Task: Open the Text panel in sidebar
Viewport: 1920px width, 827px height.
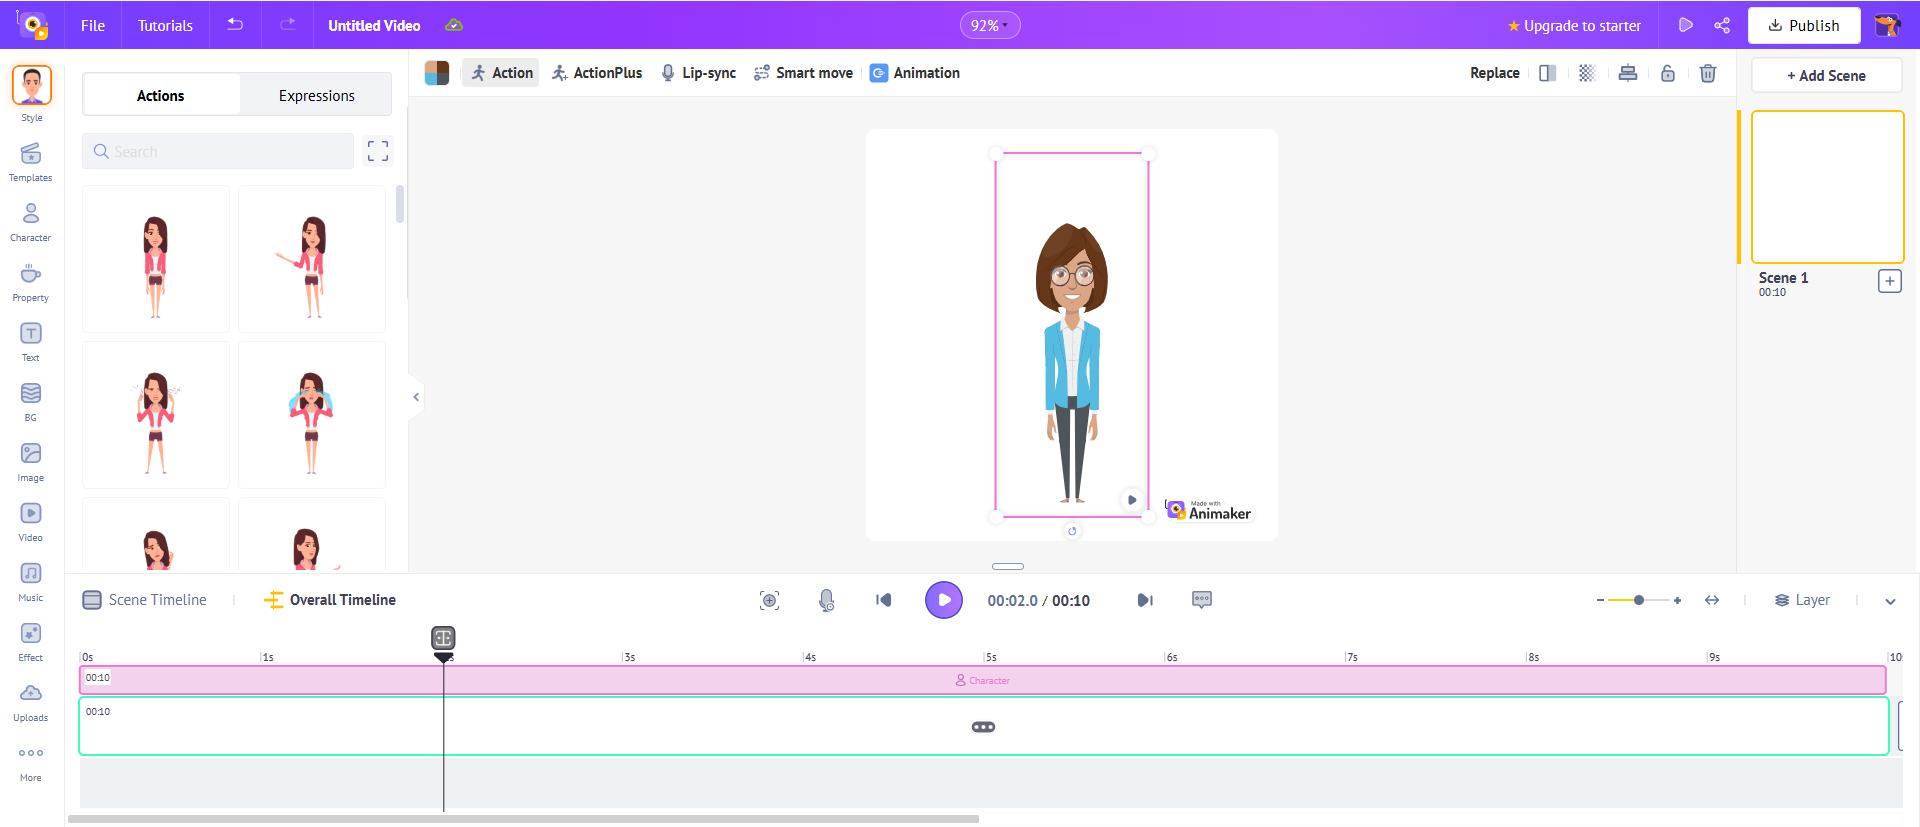Action: (x=31, y=341)
